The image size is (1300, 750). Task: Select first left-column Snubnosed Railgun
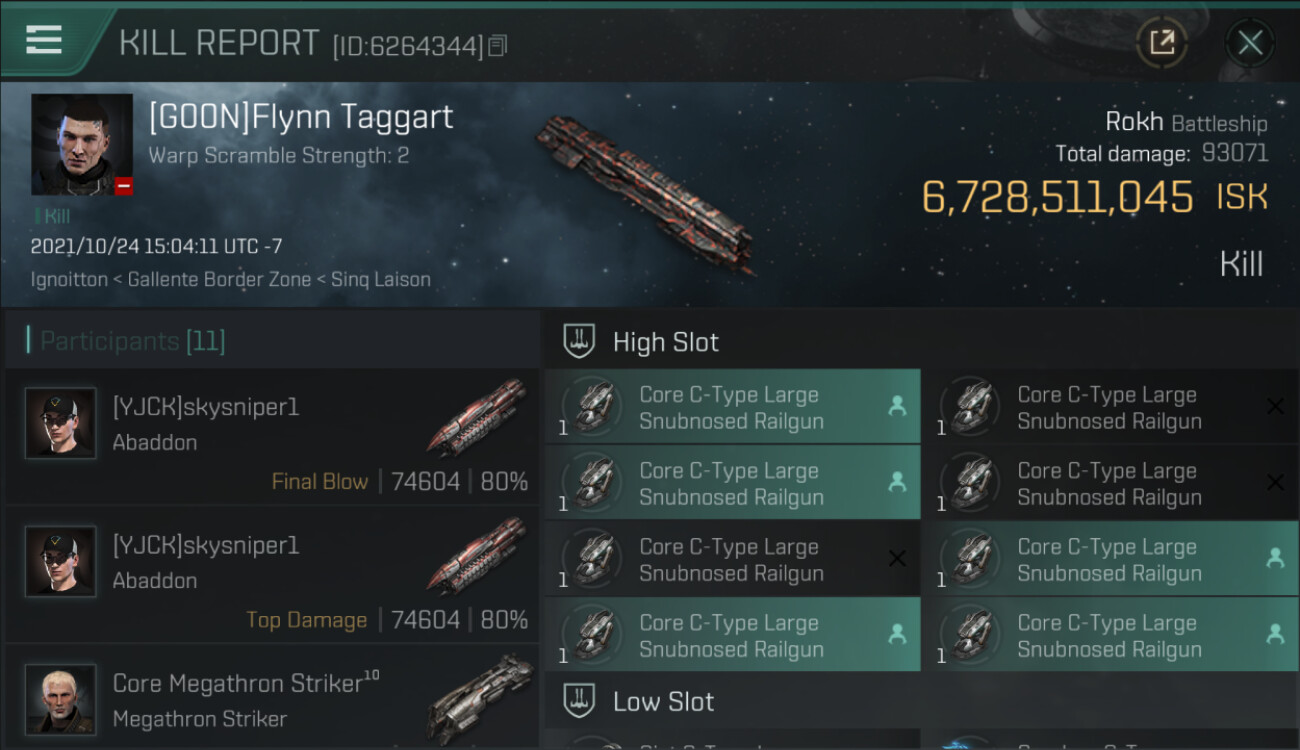[732, 408]
